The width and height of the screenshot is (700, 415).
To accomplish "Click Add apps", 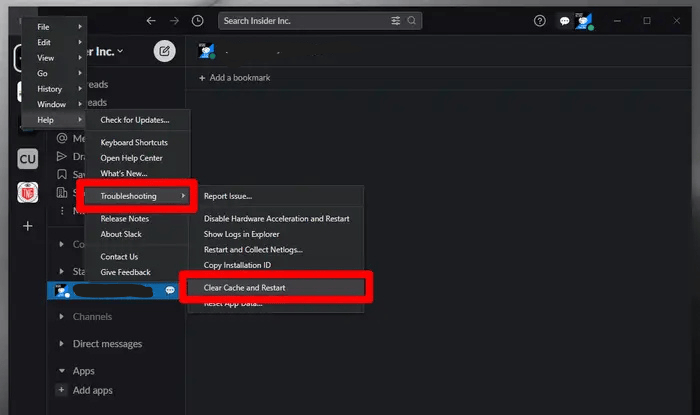I will 92,390.
